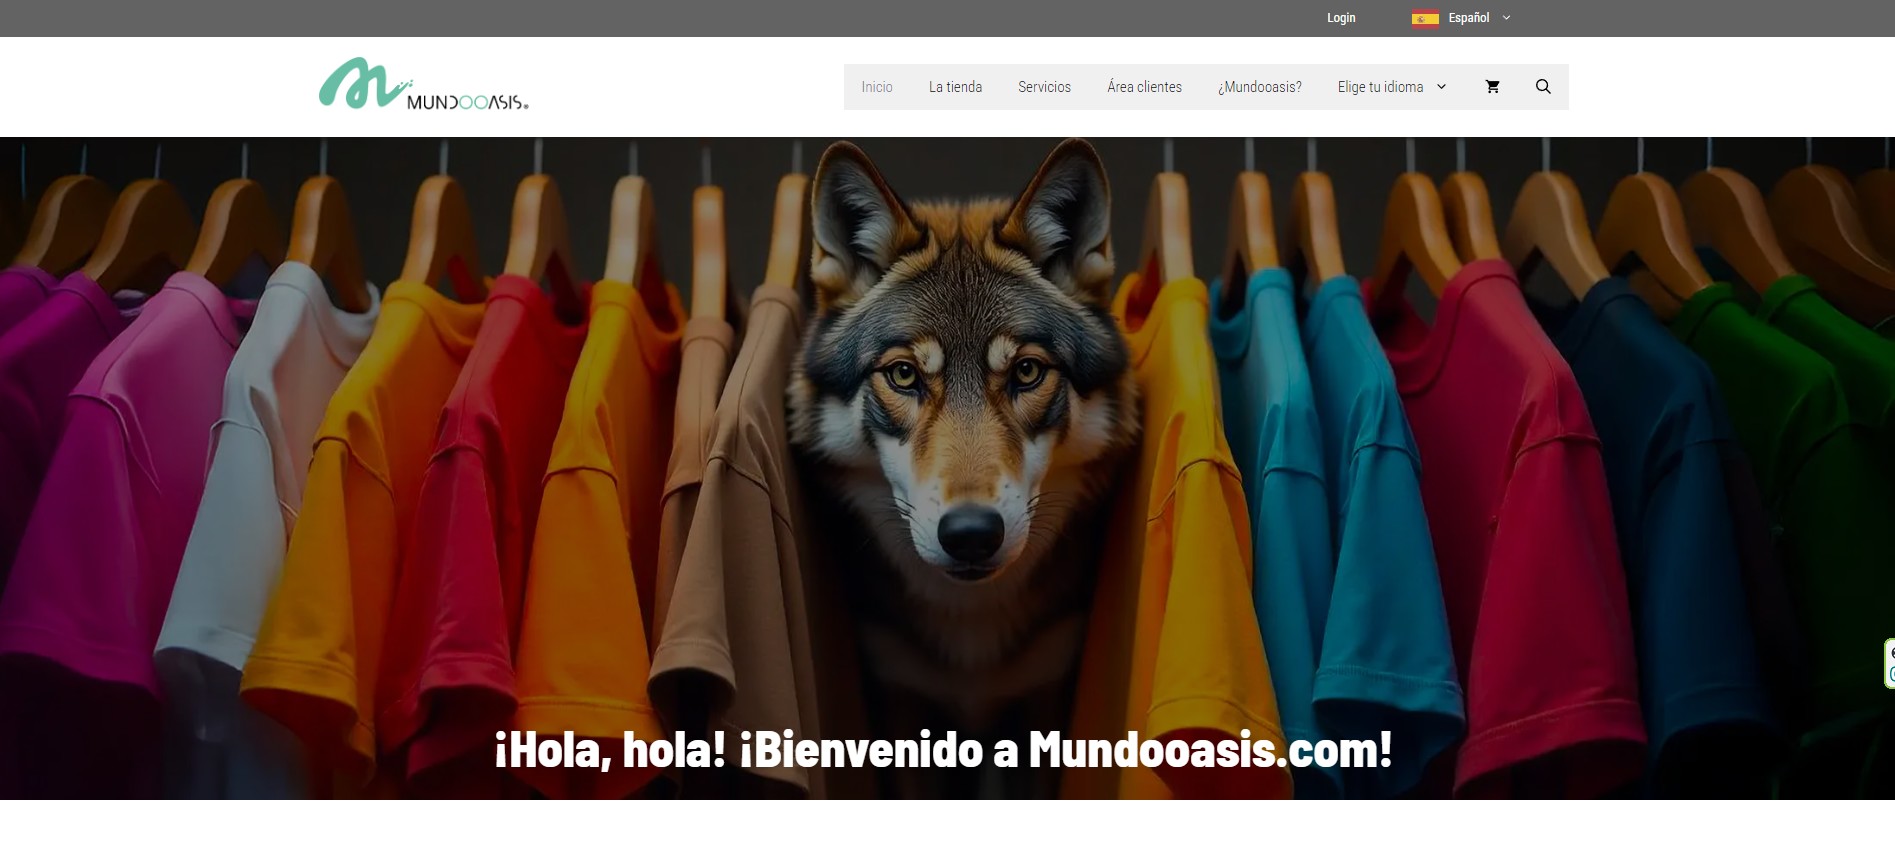Open the shopping cart icon
Image resolution: width=1895 pixels, height=853 pixels.
pyautogui.click(x=1492, y=87)
